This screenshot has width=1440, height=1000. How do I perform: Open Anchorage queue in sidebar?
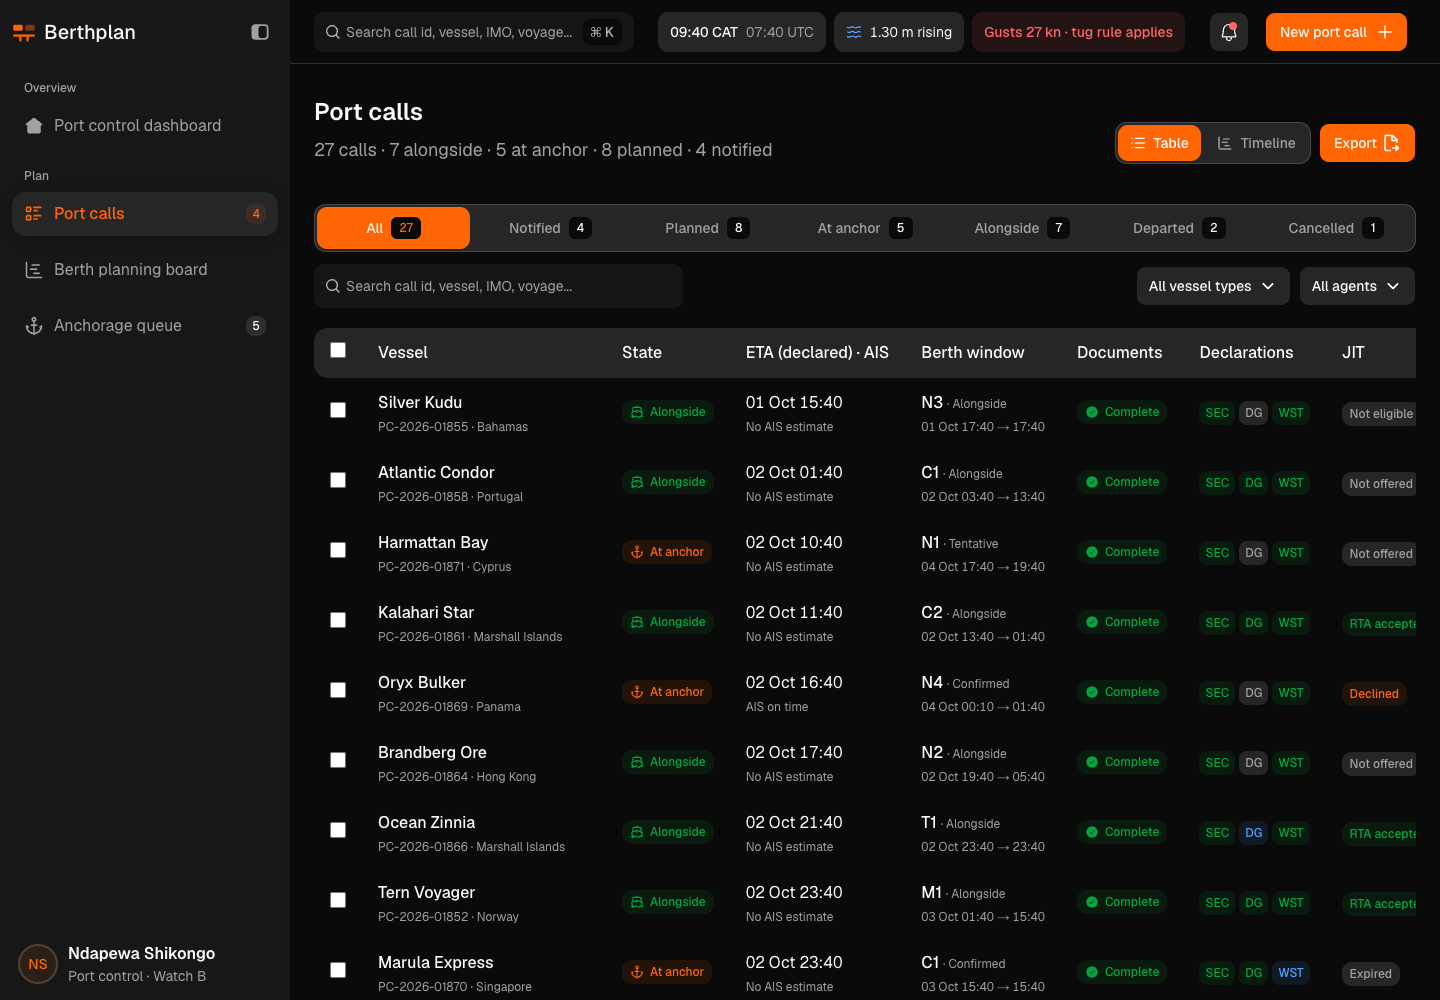pos(145,326)
